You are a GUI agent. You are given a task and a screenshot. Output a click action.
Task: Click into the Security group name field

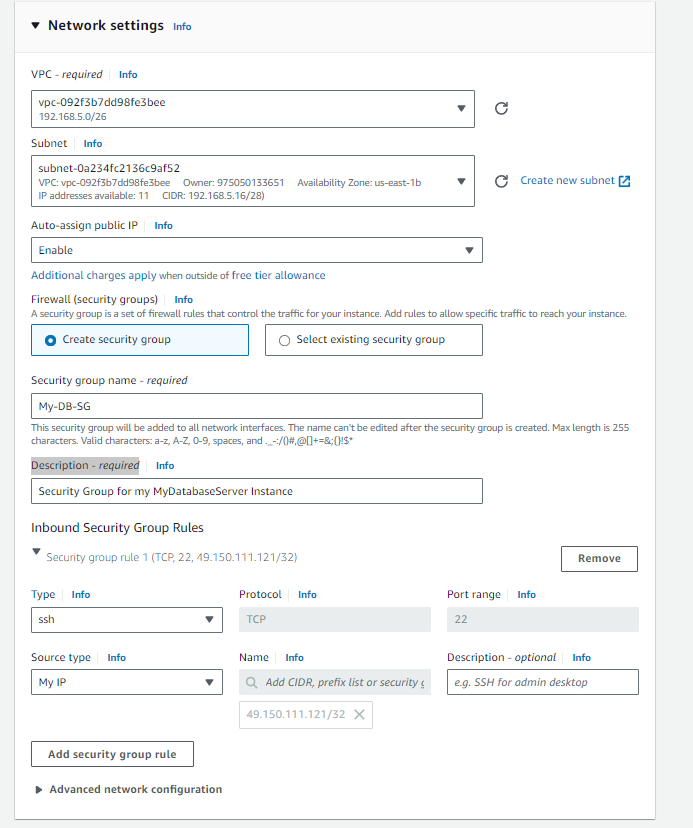pyautogui.click(x=257, y=406)
